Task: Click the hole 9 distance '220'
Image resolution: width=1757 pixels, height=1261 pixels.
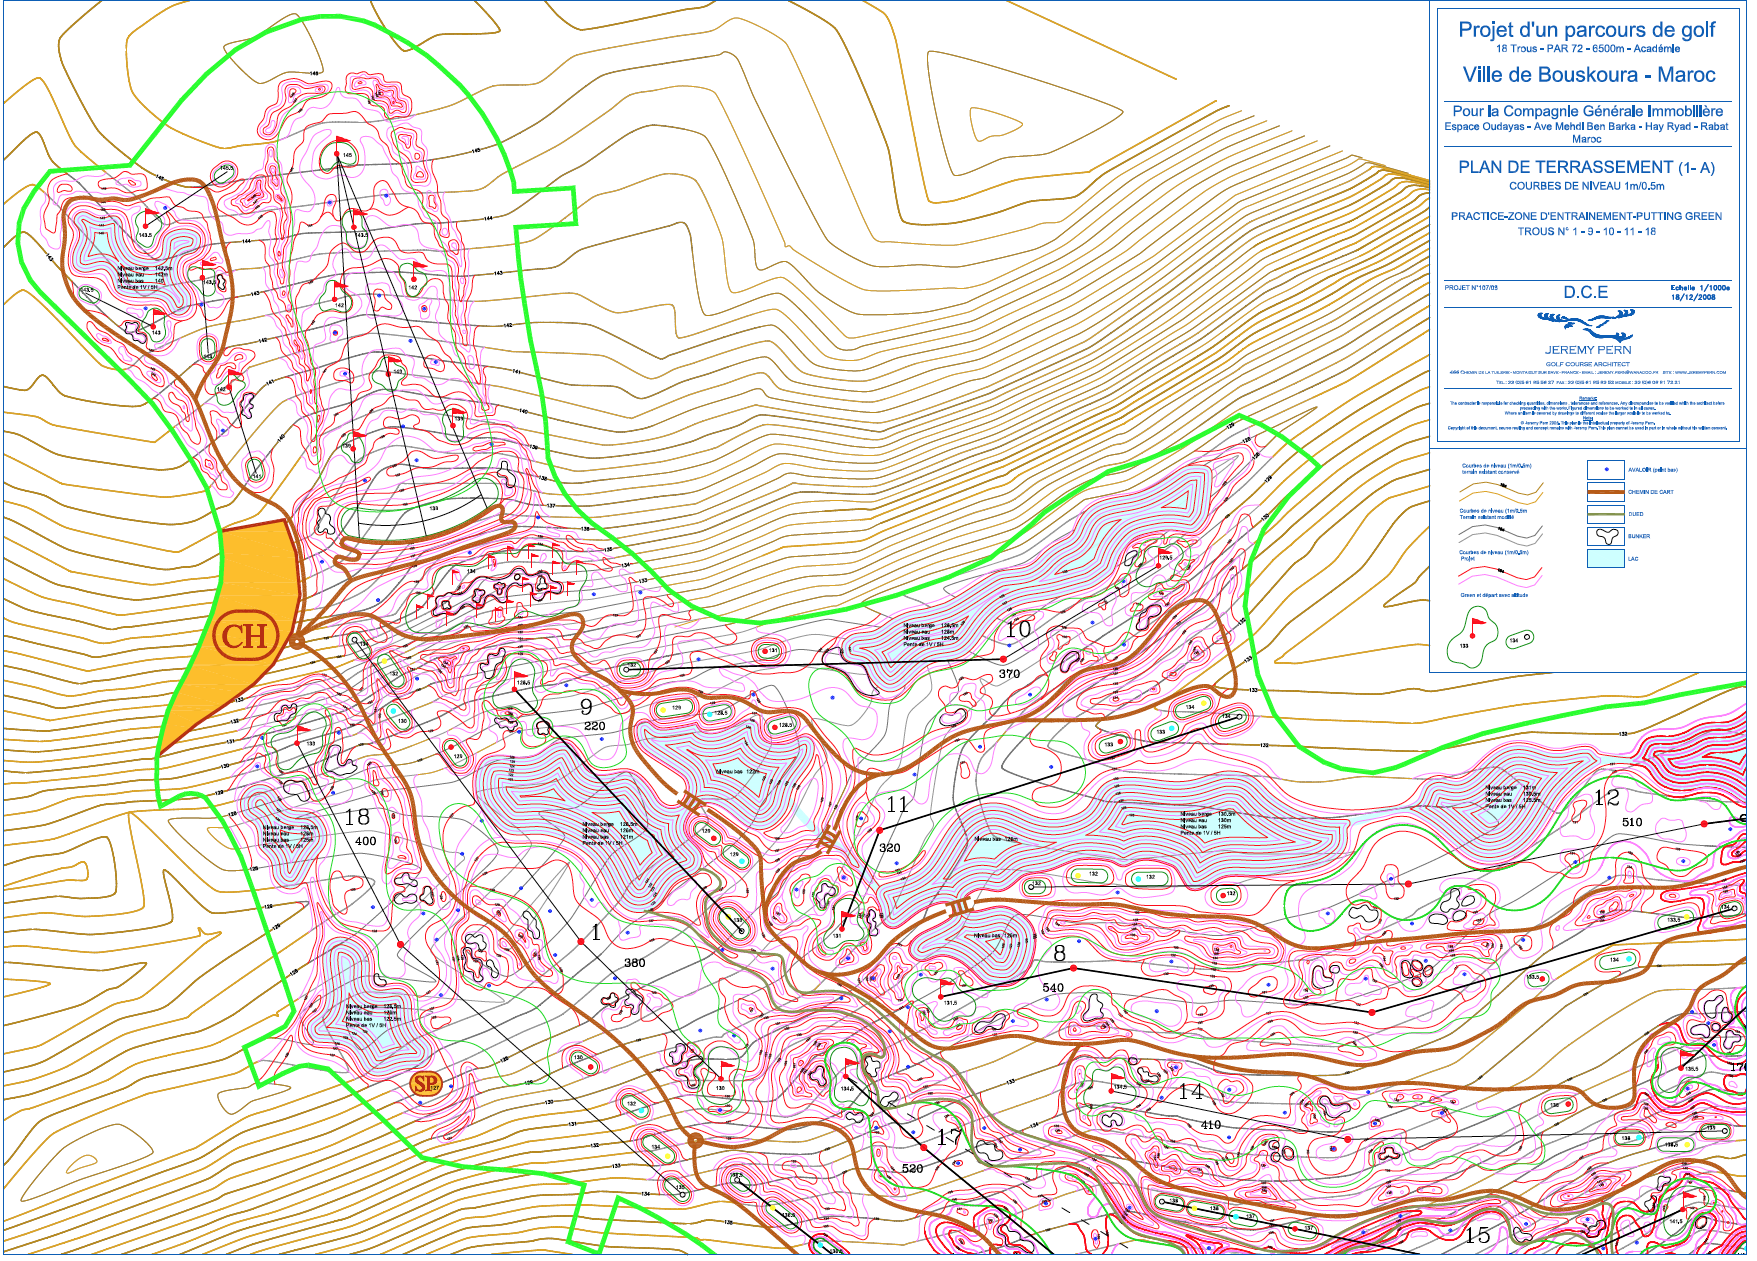Action: [594, 726]
